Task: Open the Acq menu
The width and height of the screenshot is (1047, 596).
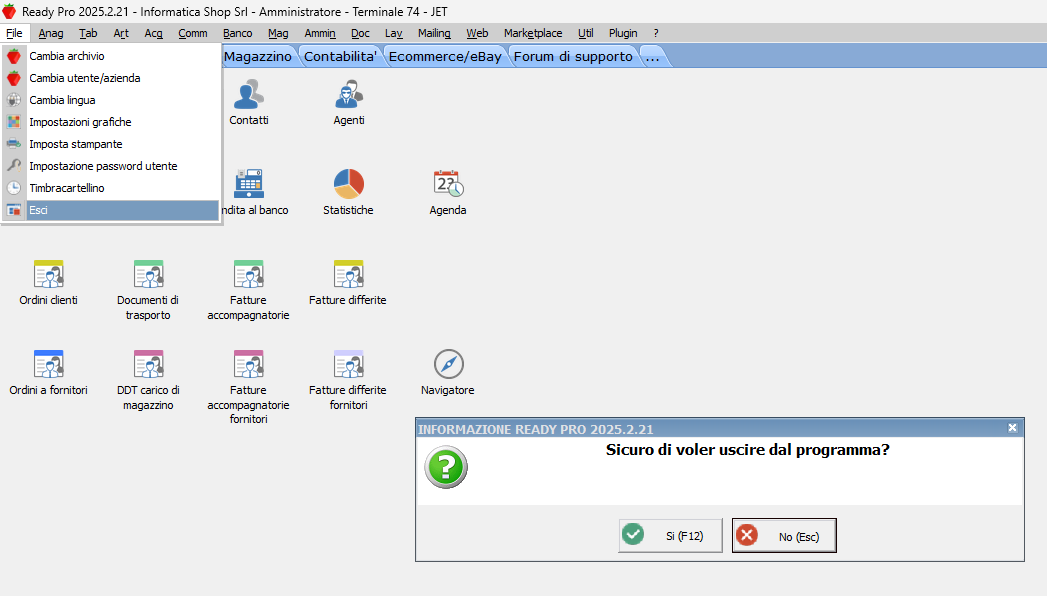Action: click(x=154, y=33)
